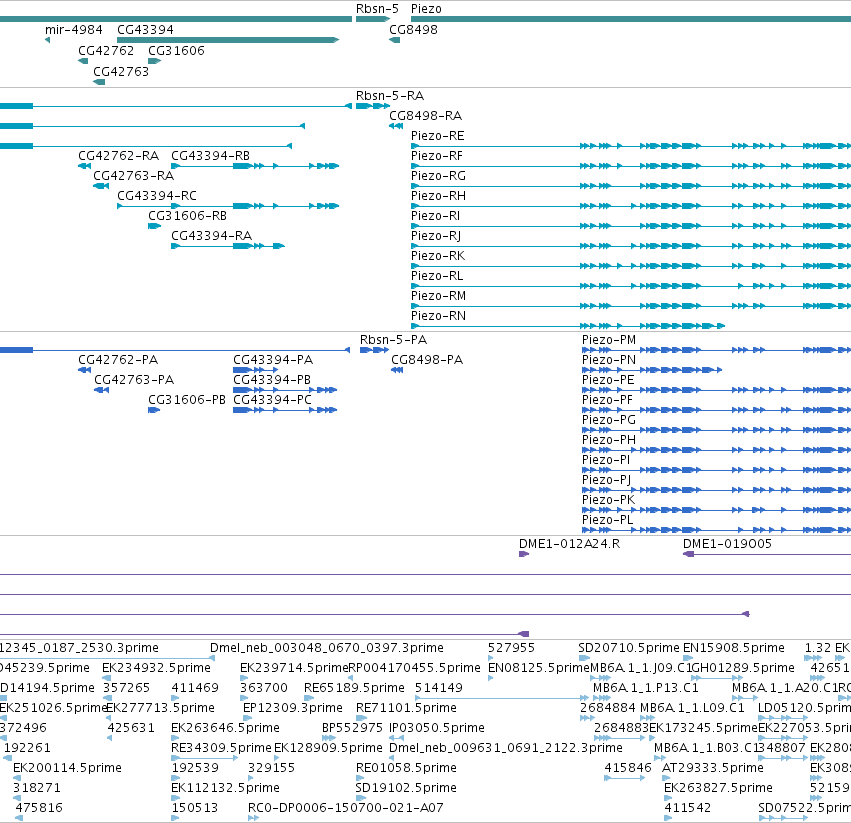Select feature DME1-012A24.R

pos(569,544)
